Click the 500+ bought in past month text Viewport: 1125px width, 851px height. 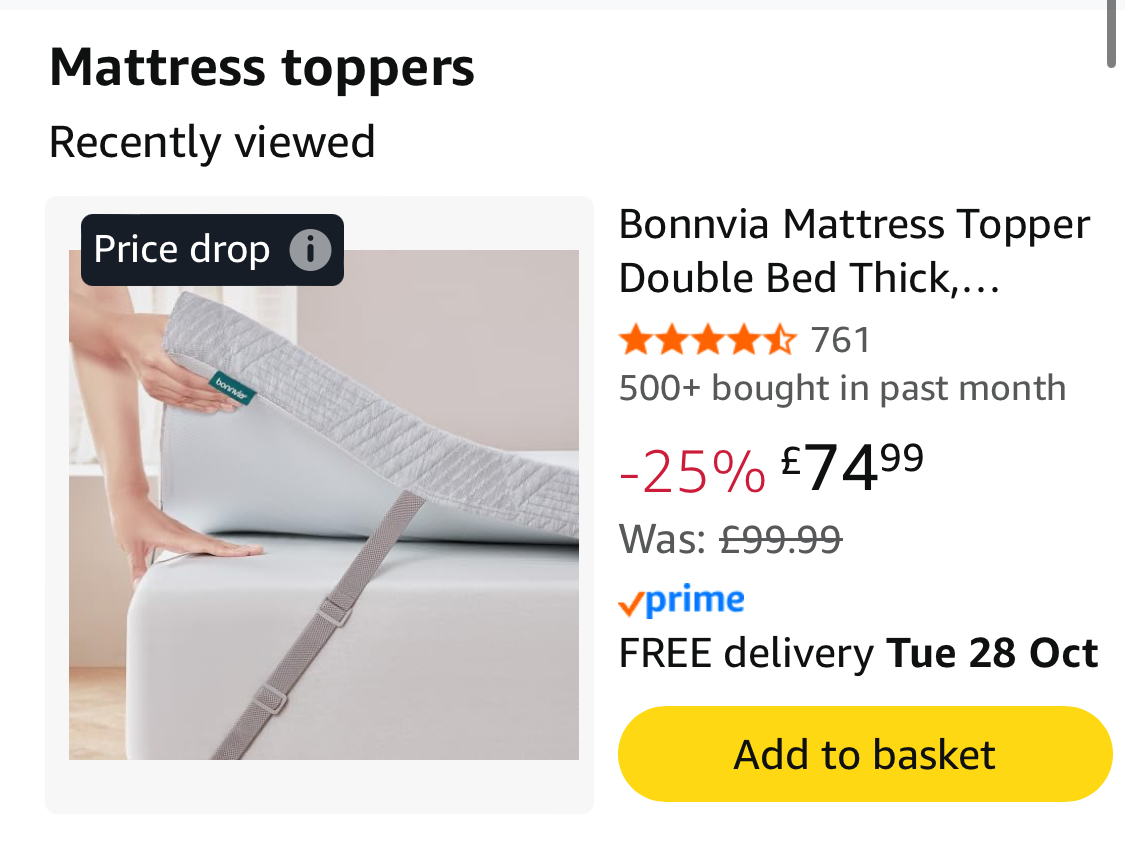pyautogui.click(x=842, y=388)
